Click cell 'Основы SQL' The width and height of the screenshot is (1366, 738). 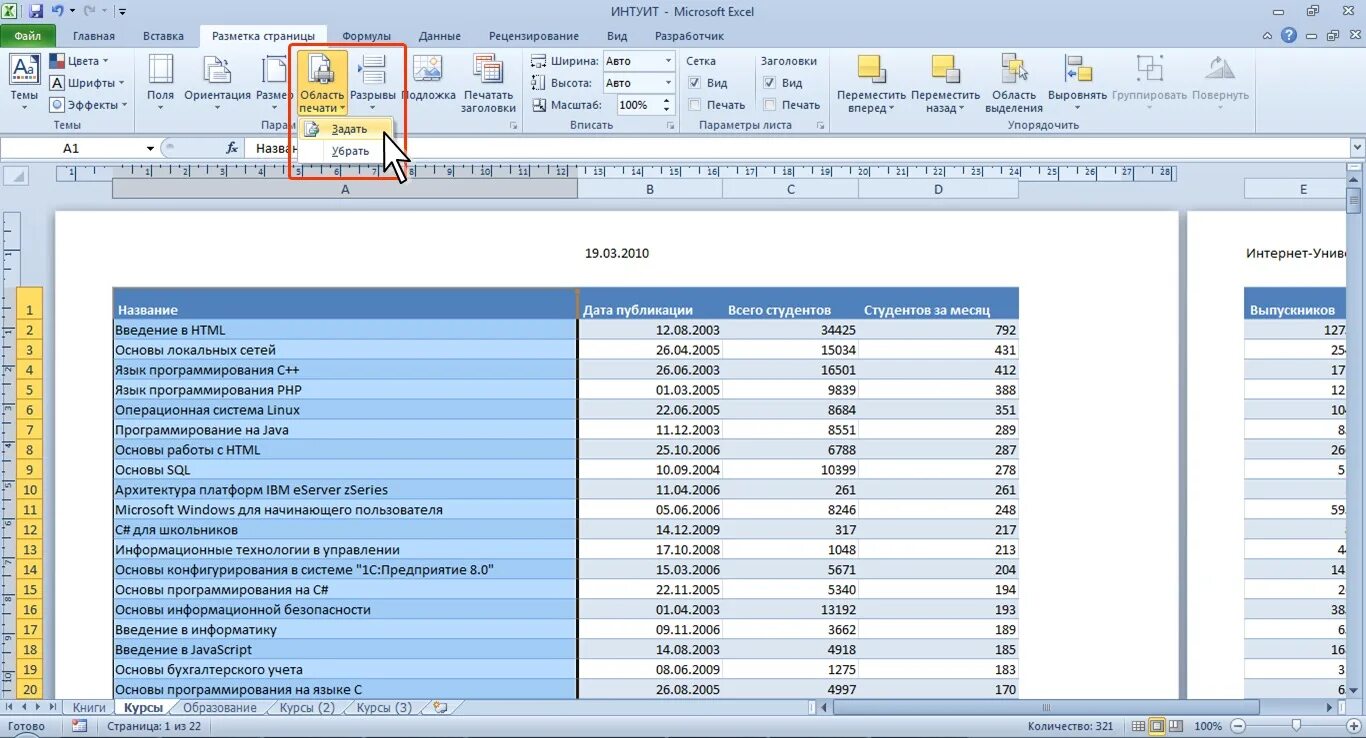pos(345,470)
